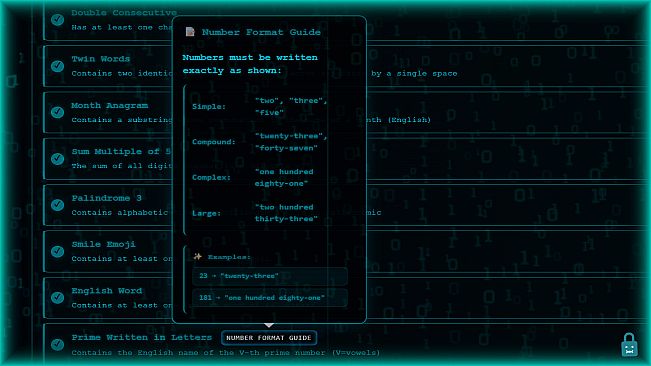This screenshot has width=651, height=366.
Task: Toggle the Smile Emoji rule checkmark
Action: [58, 251]
